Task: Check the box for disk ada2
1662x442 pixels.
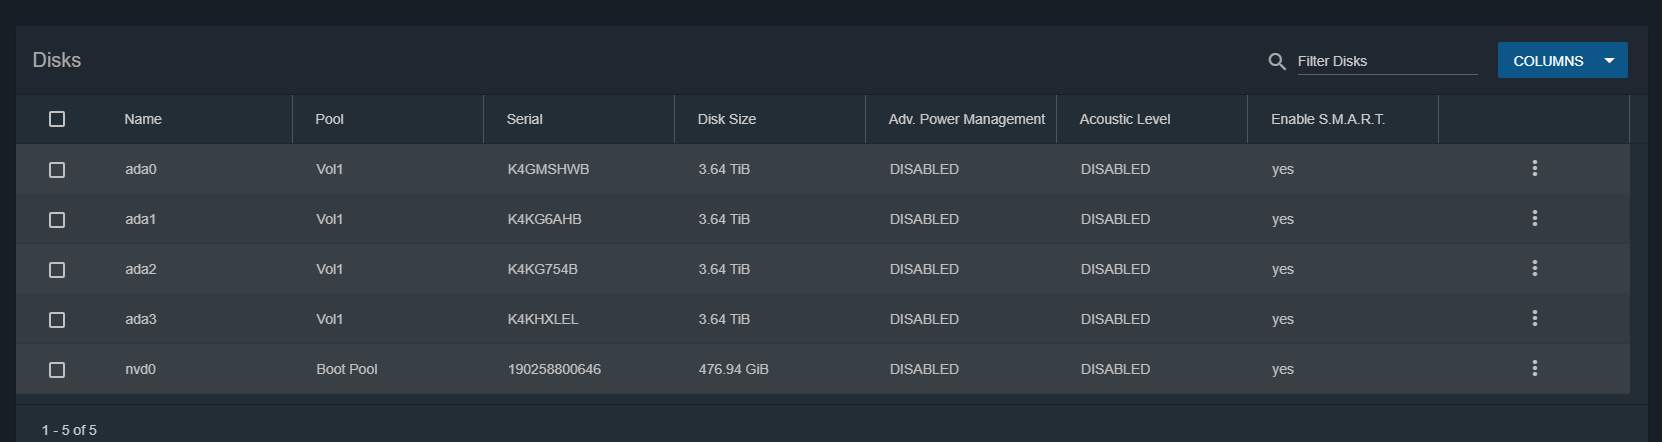Action: click(57, 270)
